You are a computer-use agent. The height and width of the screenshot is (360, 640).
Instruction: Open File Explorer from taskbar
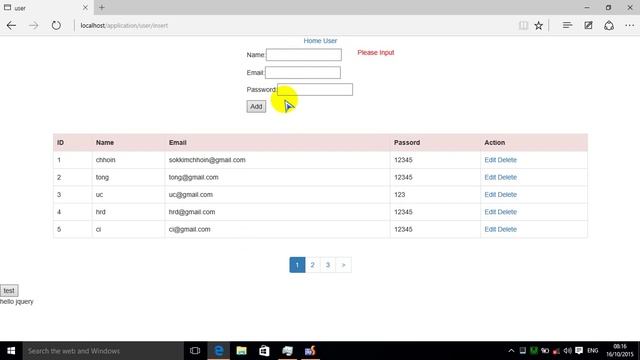point(242,351)
